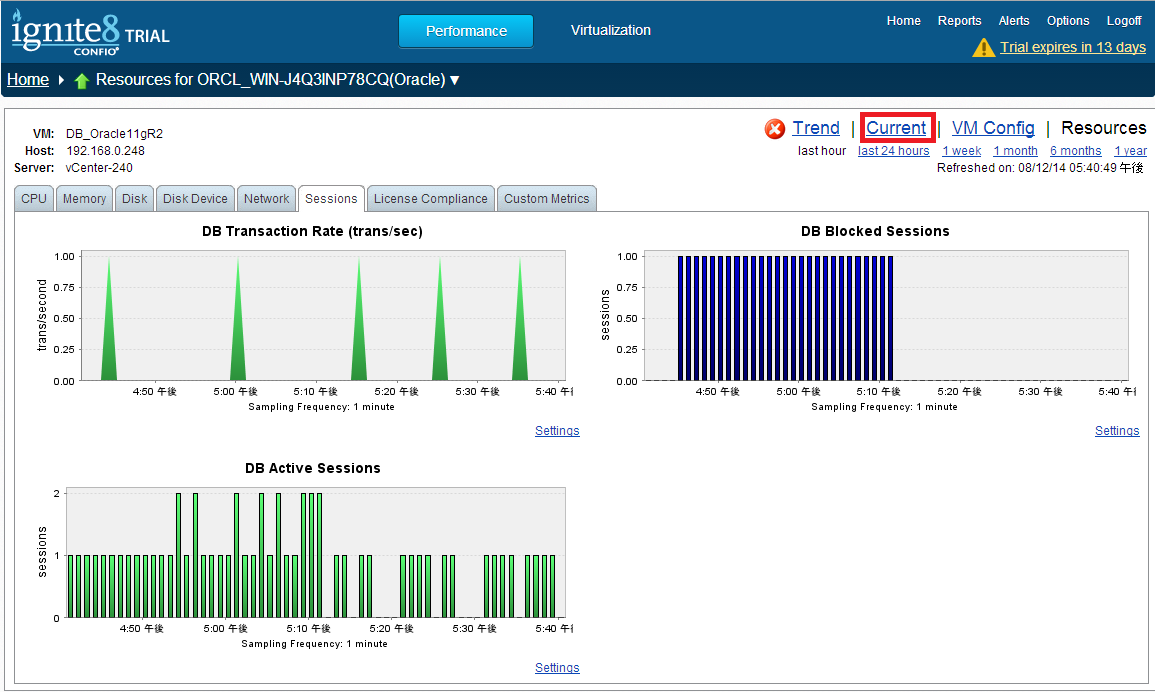Open the VM Config link

993,128
